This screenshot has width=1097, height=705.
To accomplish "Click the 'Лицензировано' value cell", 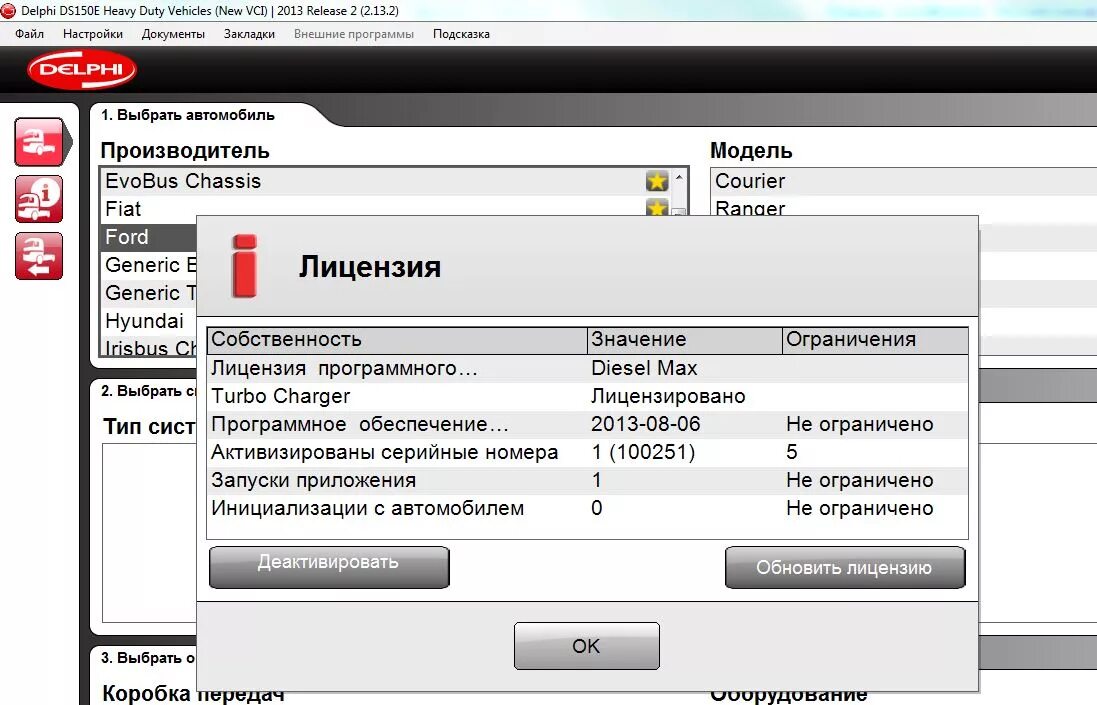I will 668,397.
